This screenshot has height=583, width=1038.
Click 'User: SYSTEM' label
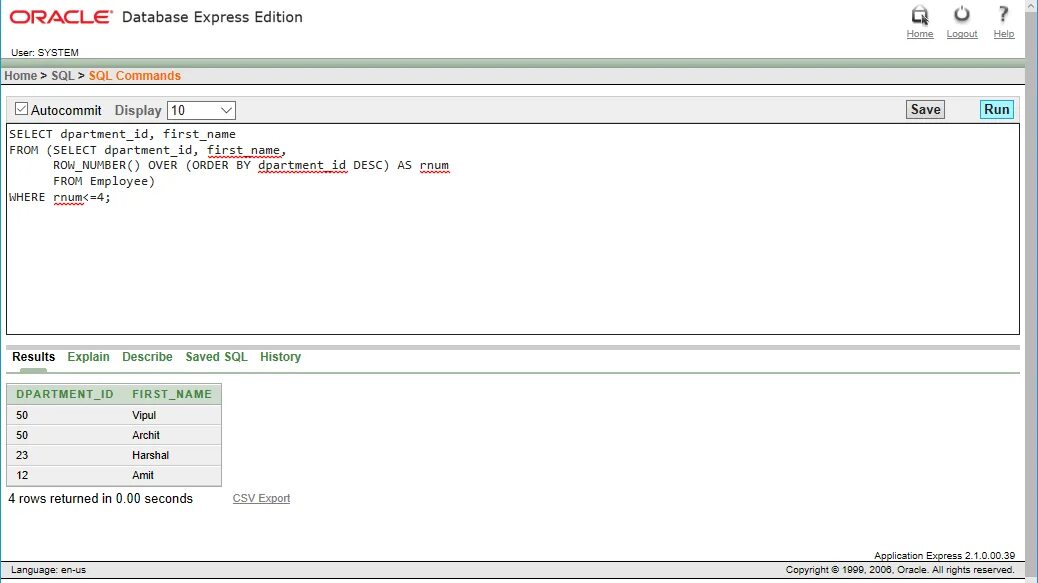point(44,52)
